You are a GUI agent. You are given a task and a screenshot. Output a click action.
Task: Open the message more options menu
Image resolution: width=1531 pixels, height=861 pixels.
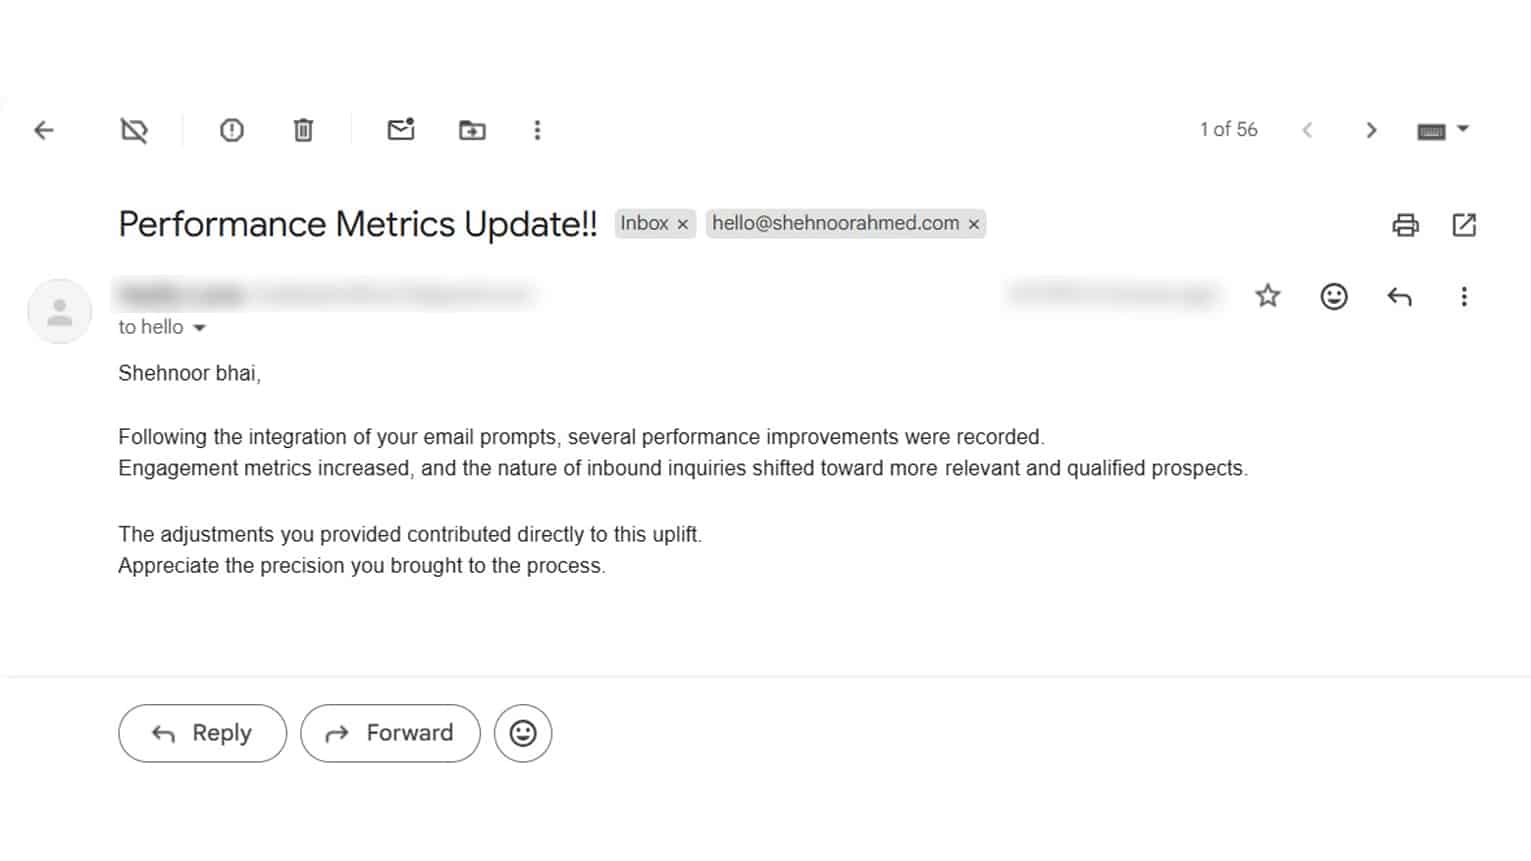pos(1464,296)
